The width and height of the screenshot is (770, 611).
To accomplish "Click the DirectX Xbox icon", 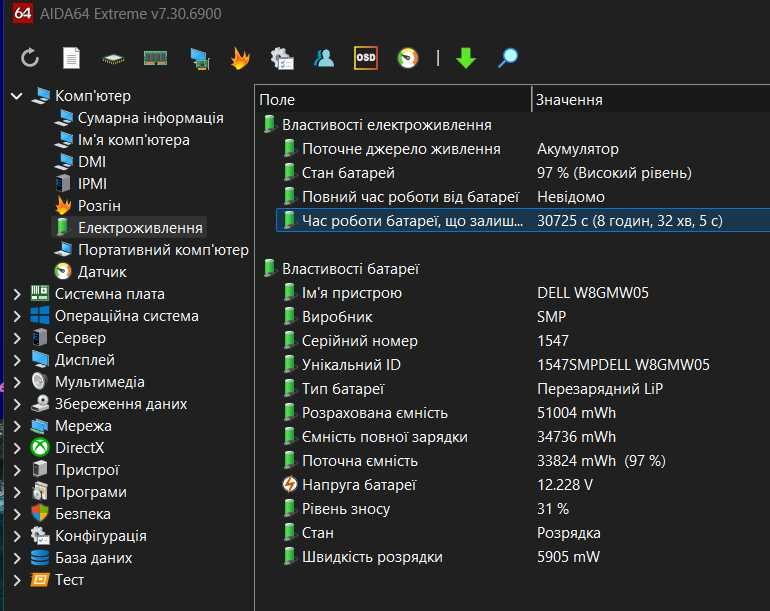I will point(40,448).
